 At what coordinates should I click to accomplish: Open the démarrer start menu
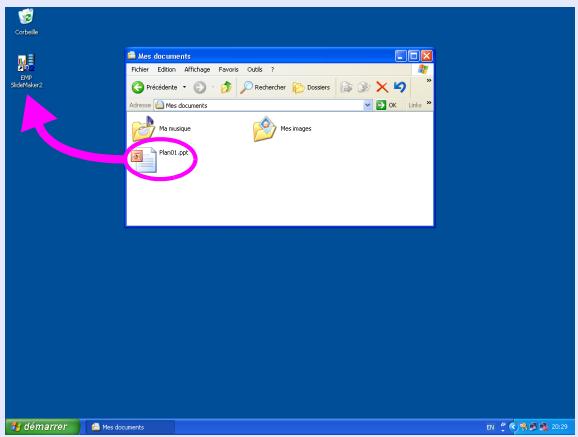click(x=43, y=427)
